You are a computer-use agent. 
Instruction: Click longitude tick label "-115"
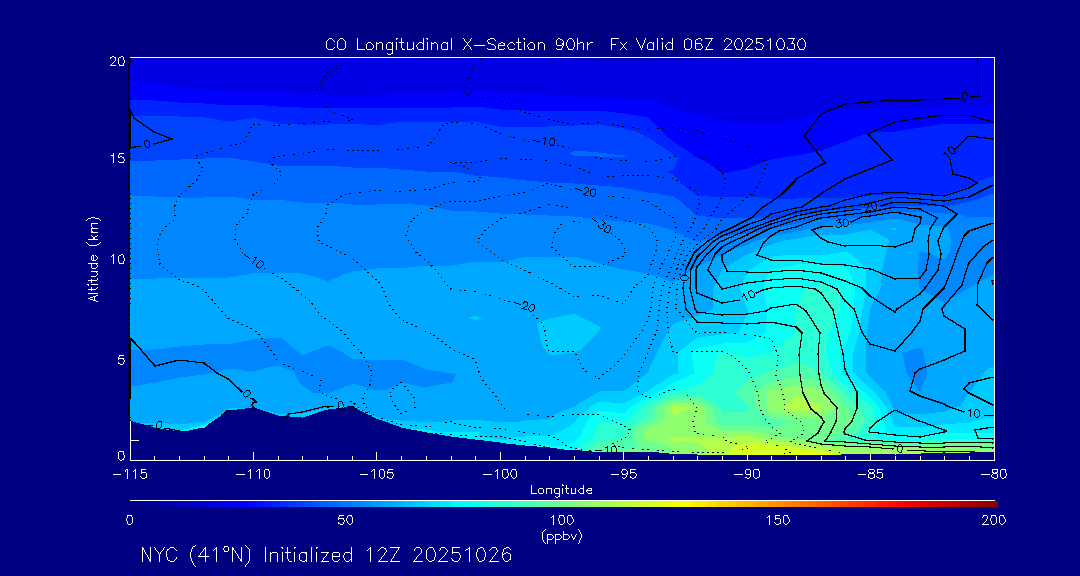[x=129, y=475]
